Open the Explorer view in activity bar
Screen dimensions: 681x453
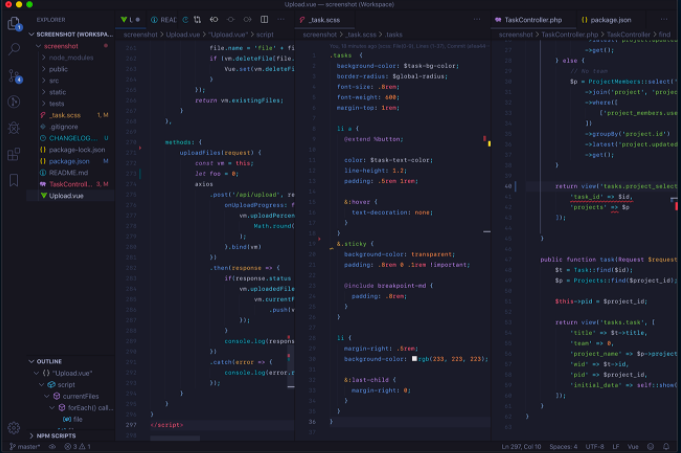point(14,23)
